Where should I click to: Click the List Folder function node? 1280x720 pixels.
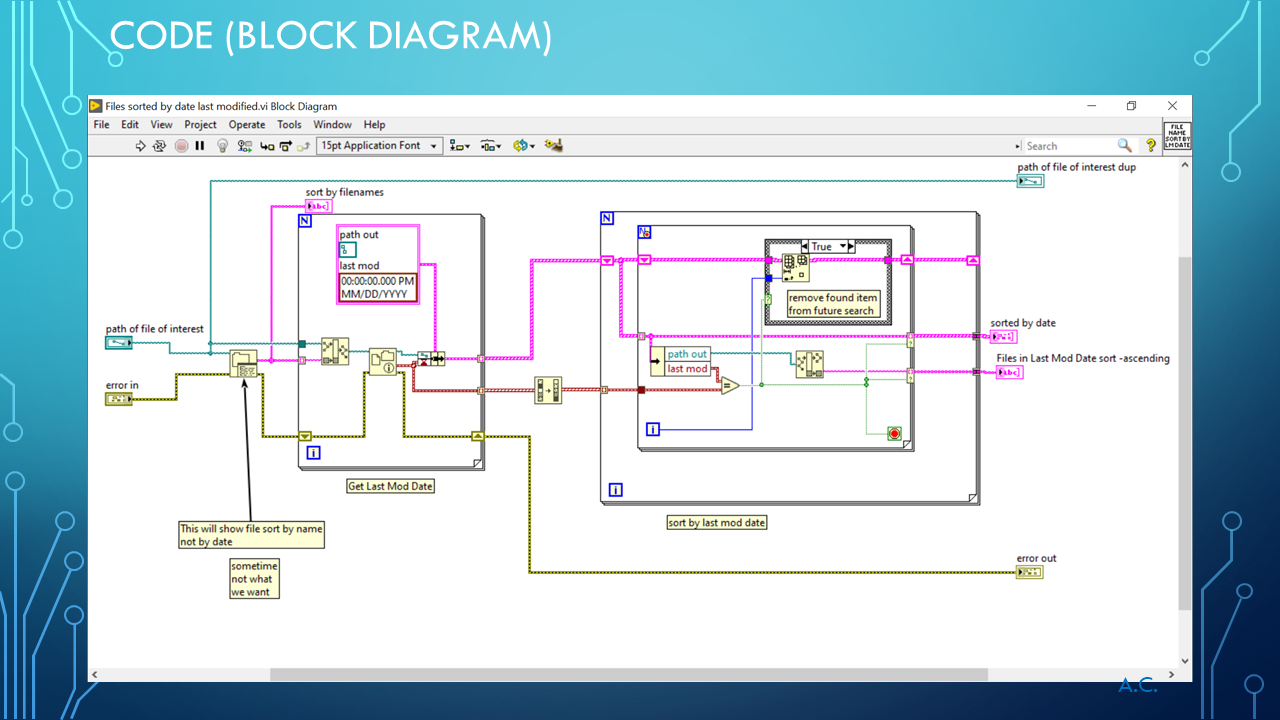tap(243, 364)
